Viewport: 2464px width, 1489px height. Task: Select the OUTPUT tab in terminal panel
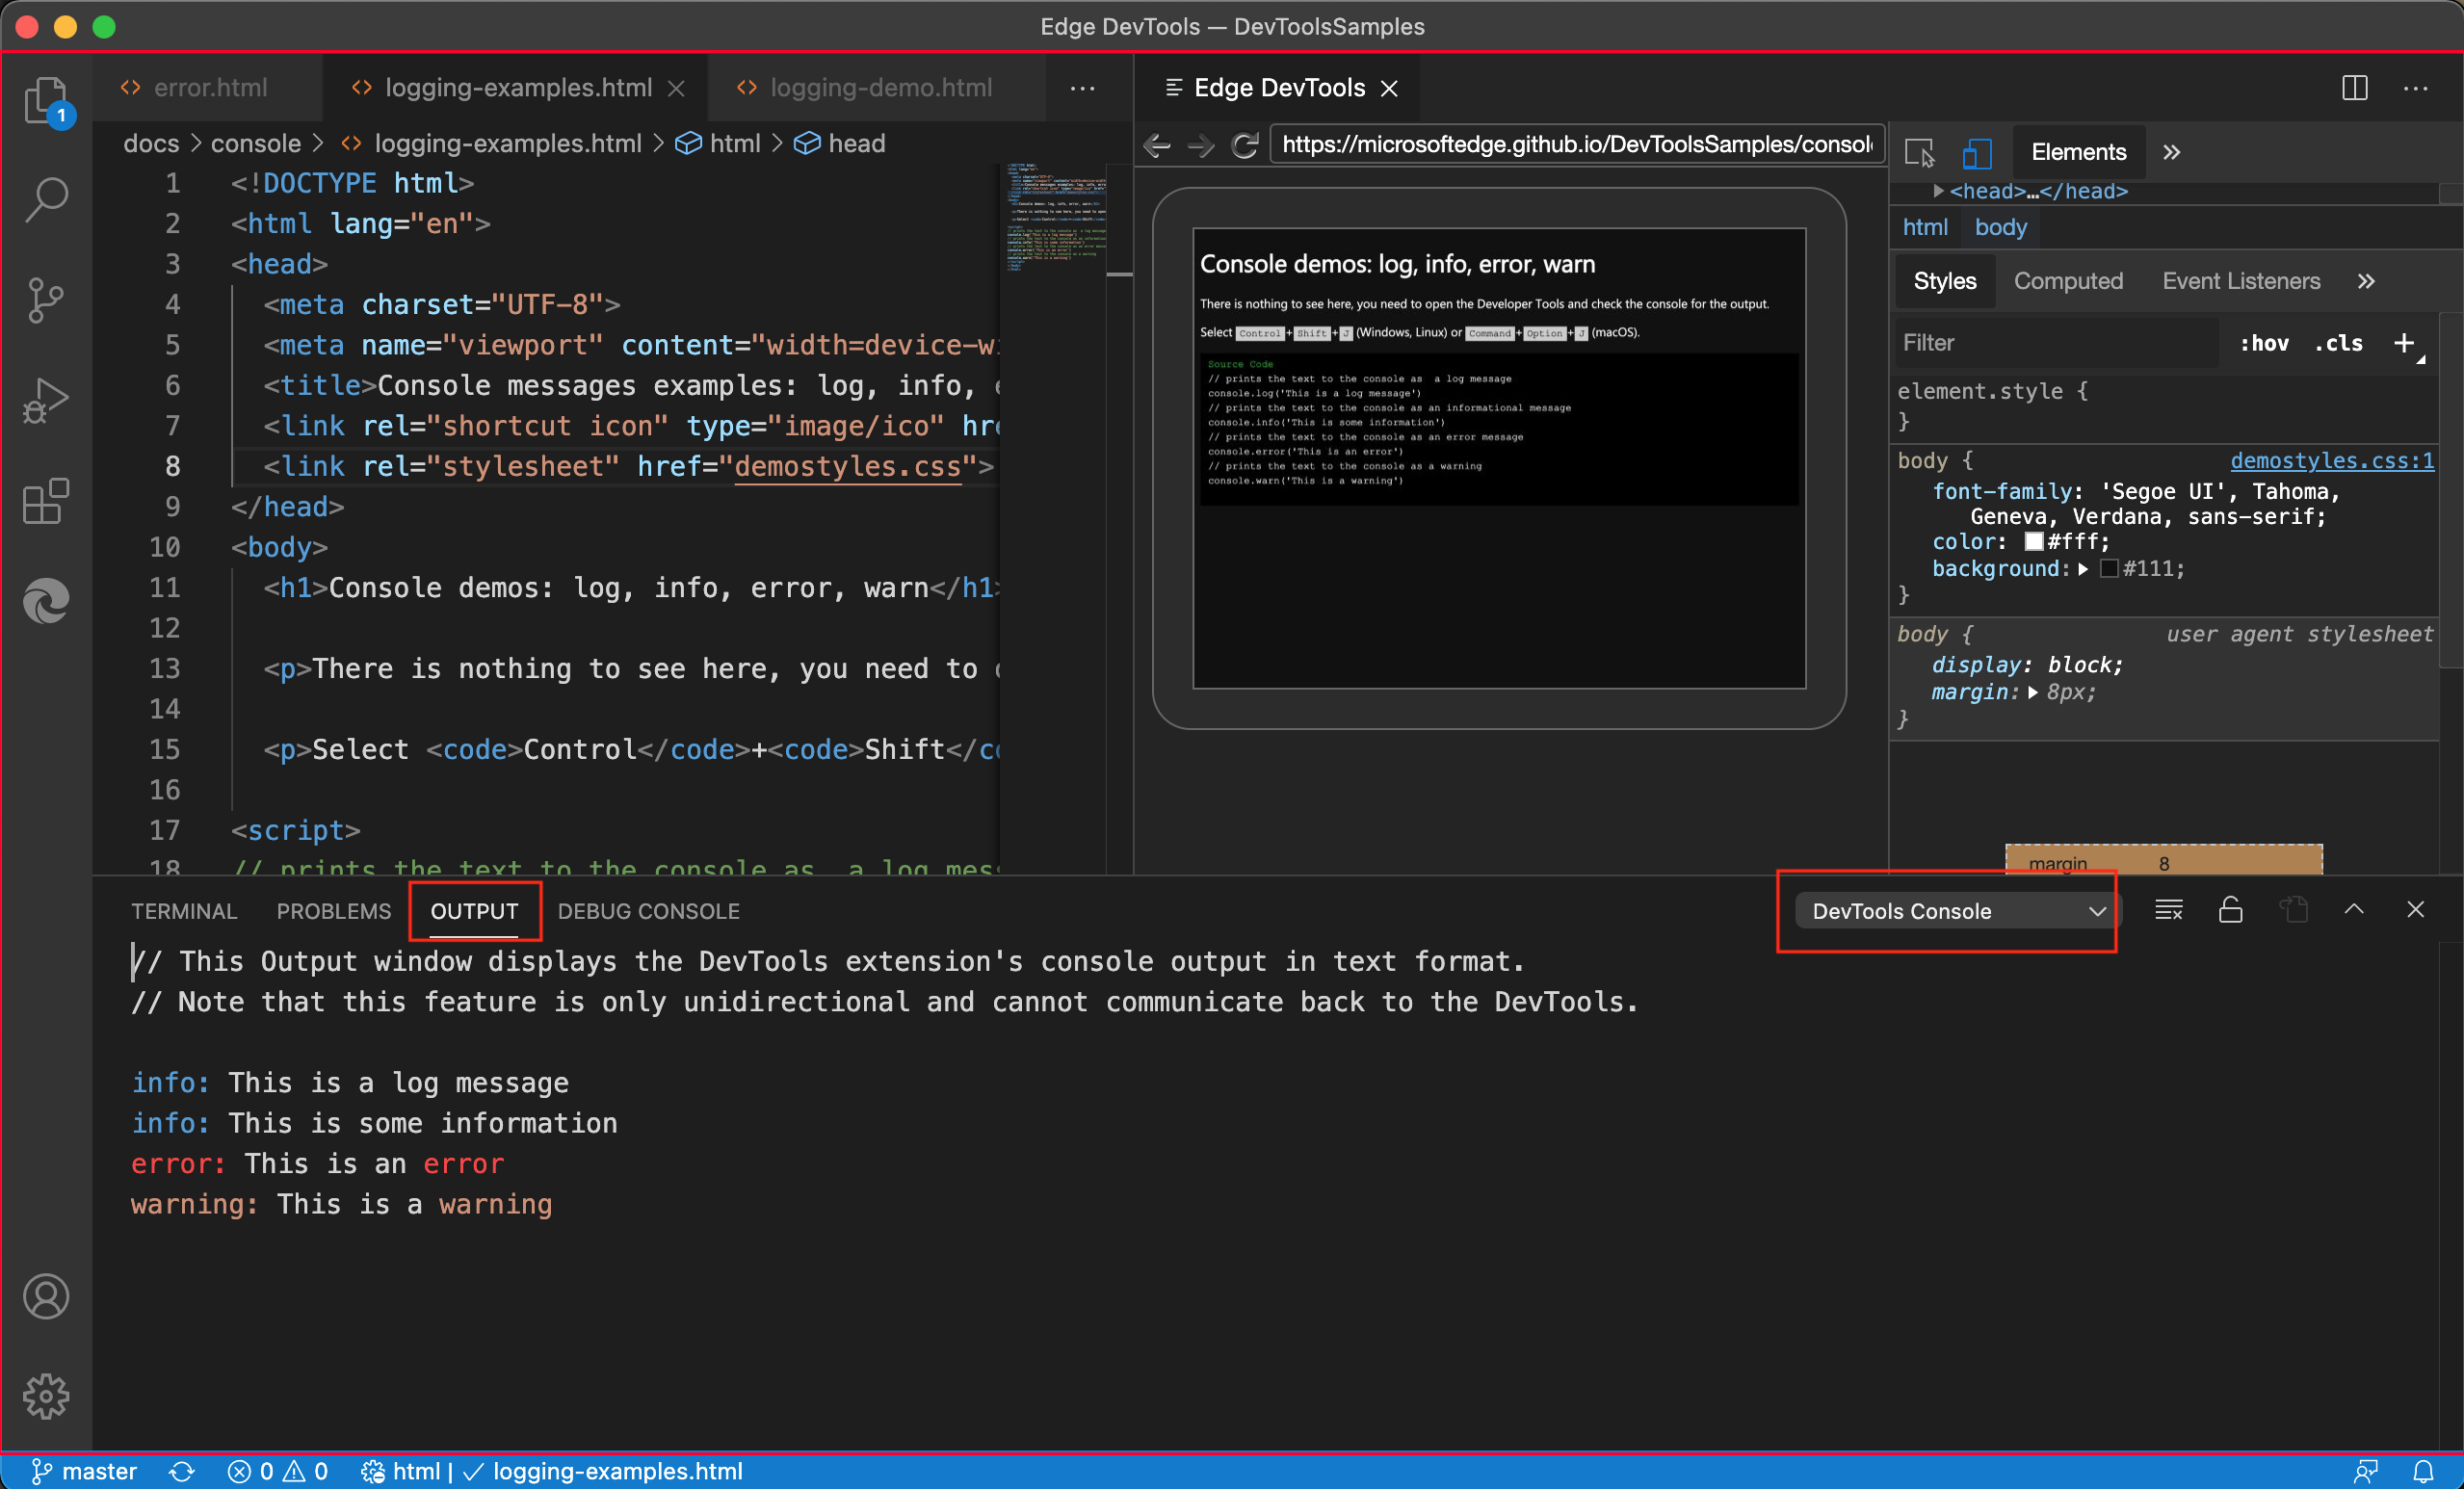click(475, 912)
